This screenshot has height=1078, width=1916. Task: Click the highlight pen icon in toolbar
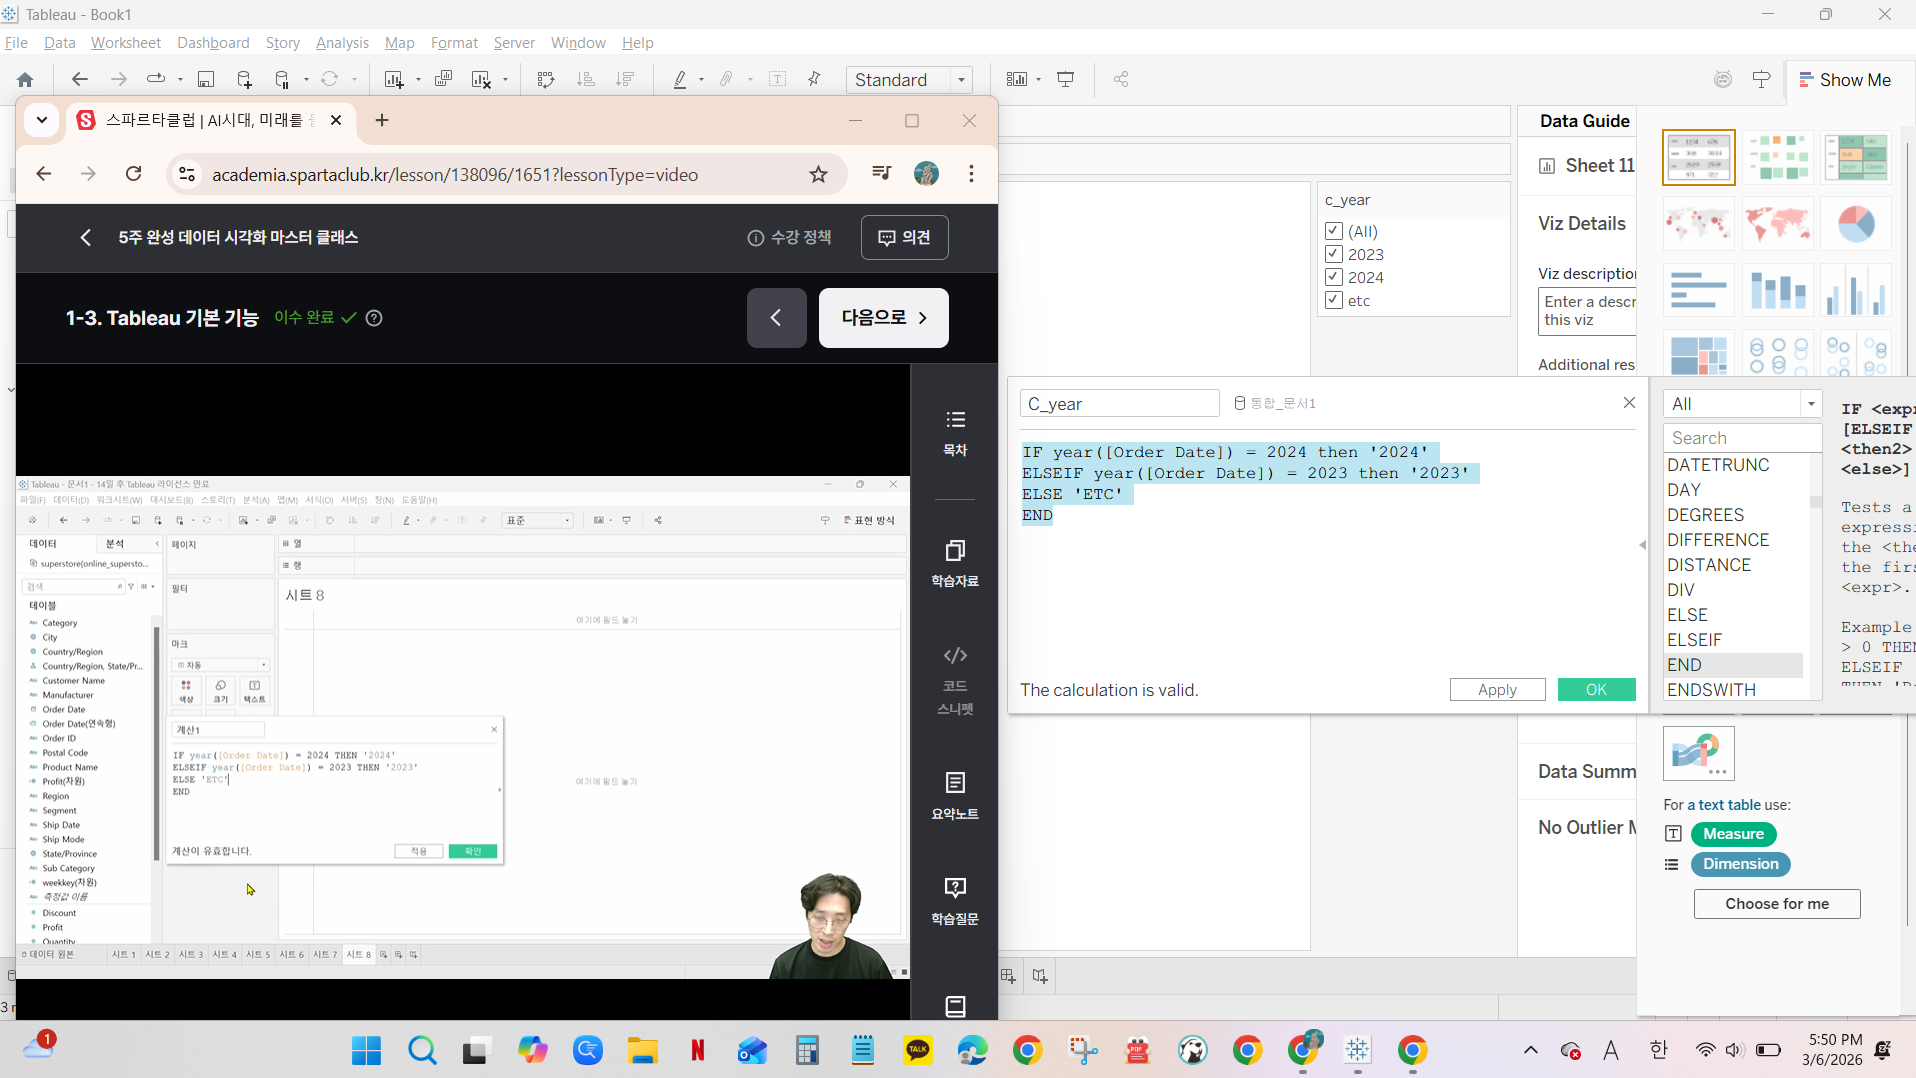(680, 80)
